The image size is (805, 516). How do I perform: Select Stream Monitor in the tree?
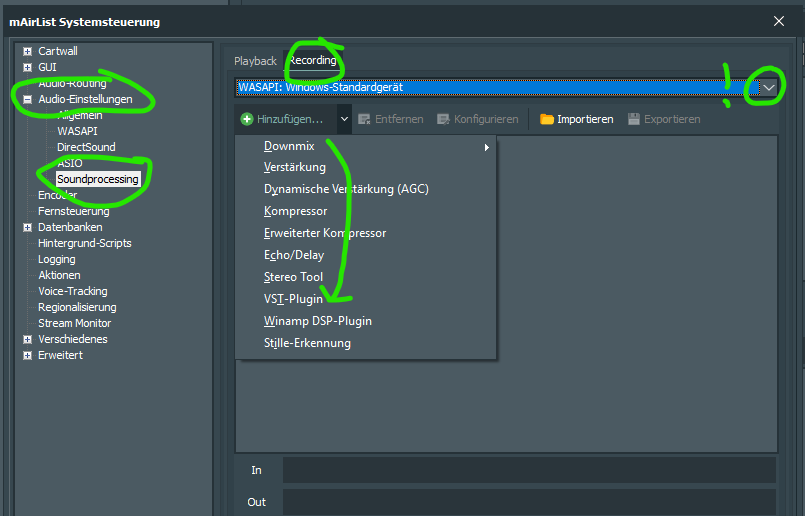74,323
